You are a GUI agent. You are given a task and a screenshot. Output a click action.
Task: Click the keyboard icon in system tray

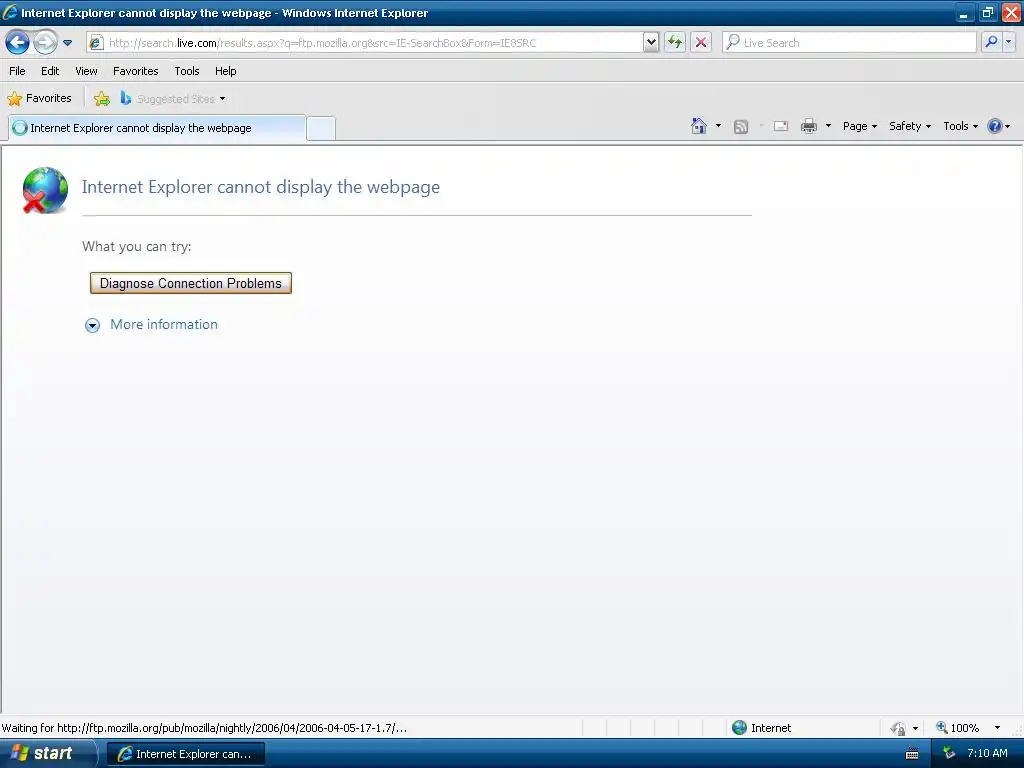[912, 754]
